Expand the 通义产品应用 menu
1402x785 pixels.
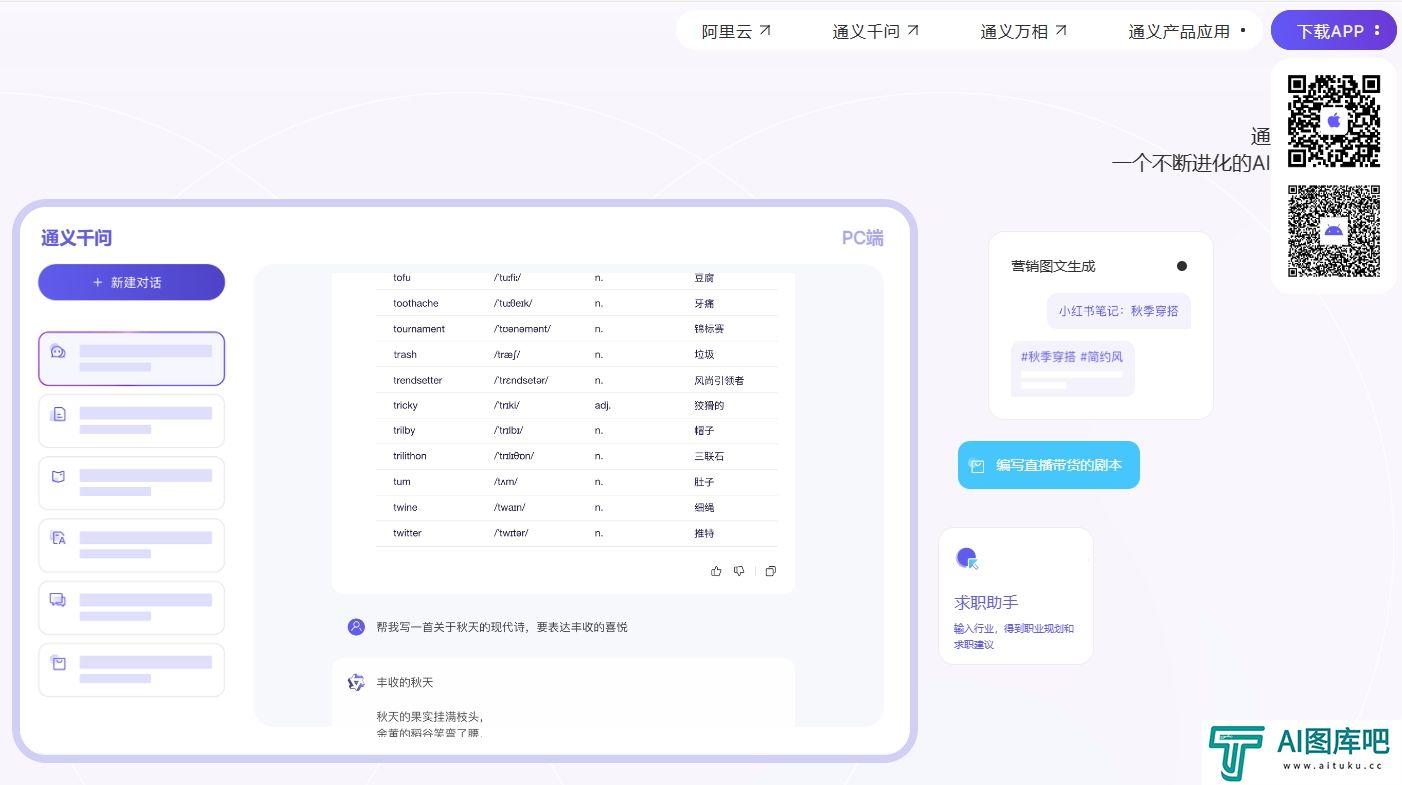pyautogui.click(x=1187, y=31)
